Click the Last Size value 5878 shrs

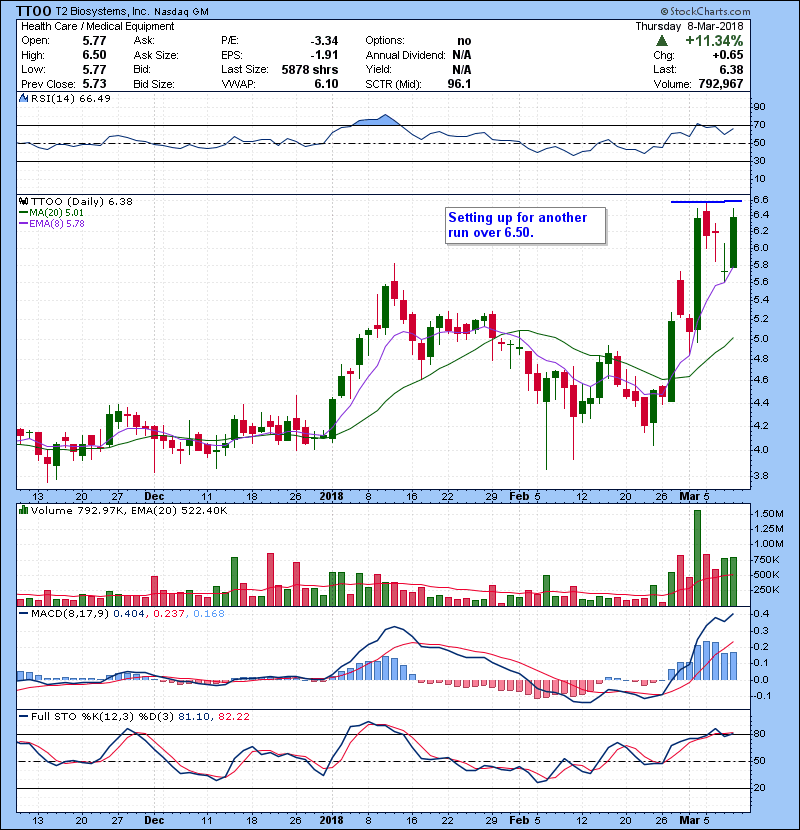pyautogui.click(x=310, y=69)
